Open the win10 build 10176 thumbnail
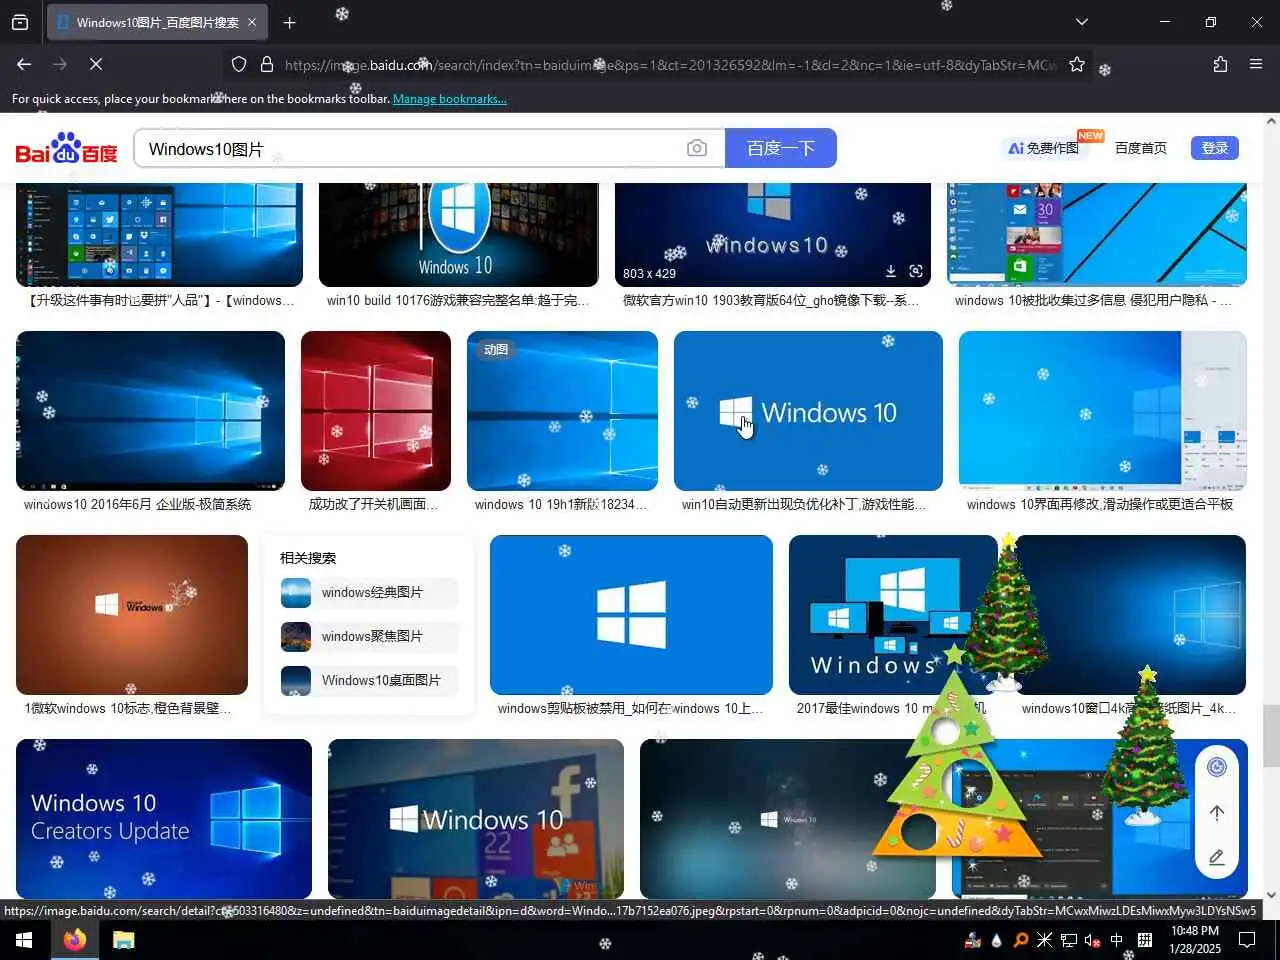Screen dimensions: 1280x960 tap(458, 235)
